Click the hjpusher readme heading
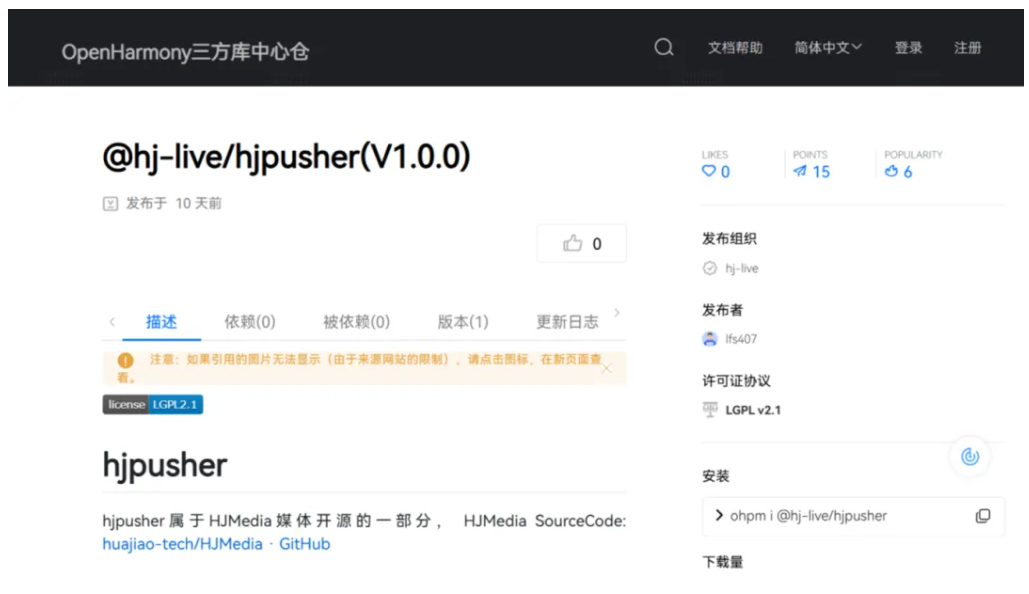The image size is (1029, 594). tap(165, 465)
